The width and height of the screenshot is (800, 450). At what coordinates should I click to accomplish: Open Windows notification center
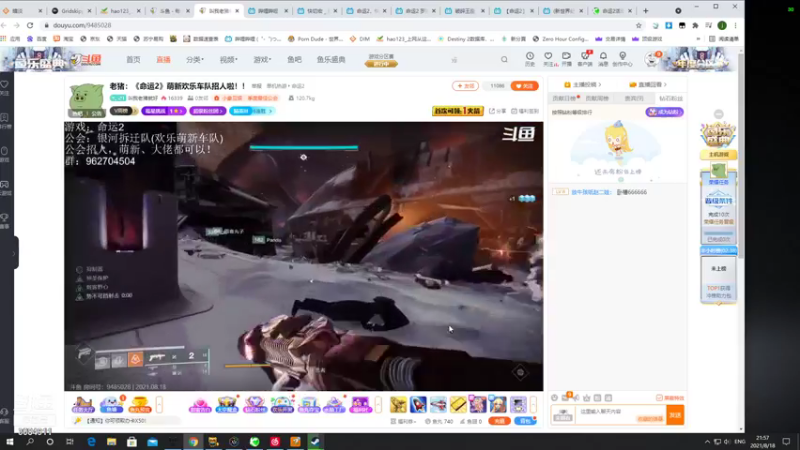tap(786, 441)
